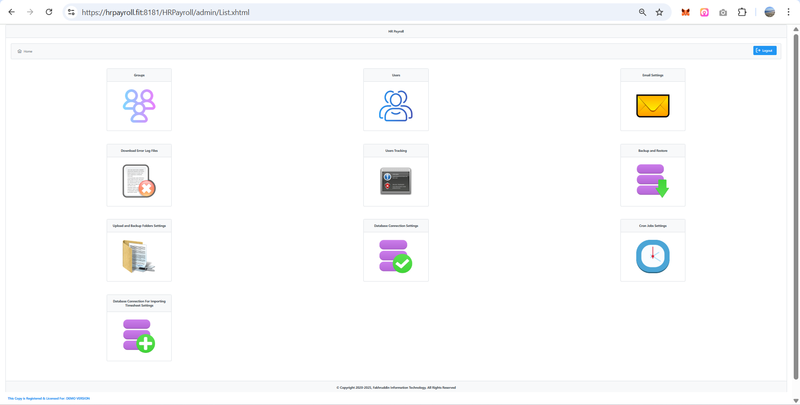The image size is (800, 405).
Task: Open the Users management icon
Action: [396, 105]
